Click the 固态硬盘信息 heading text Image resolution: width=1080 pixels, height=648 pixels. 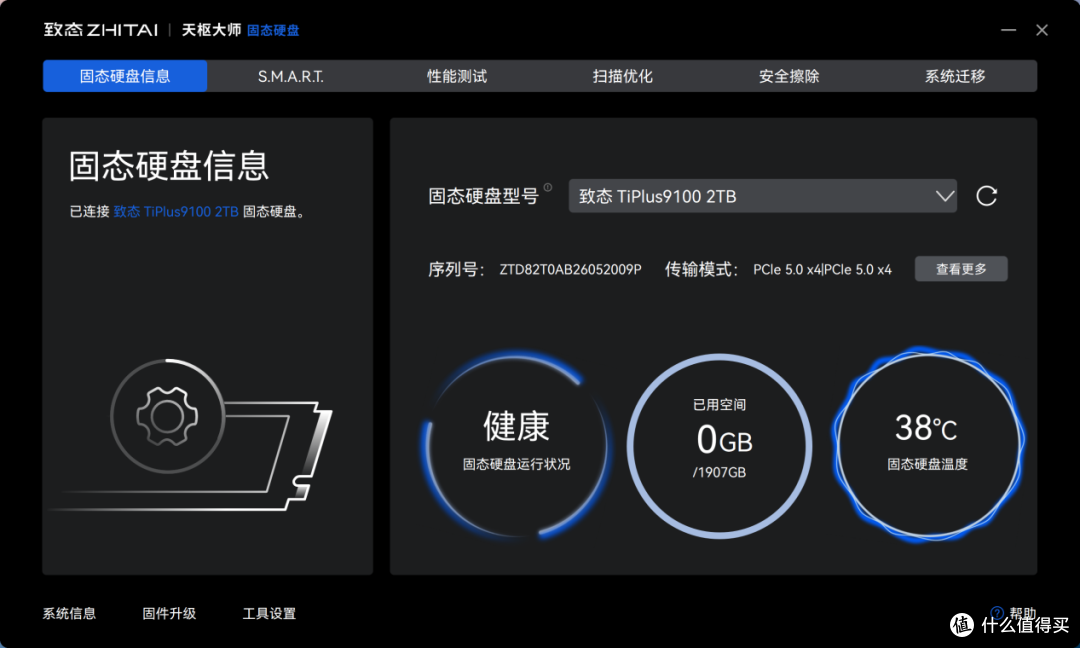169,166
